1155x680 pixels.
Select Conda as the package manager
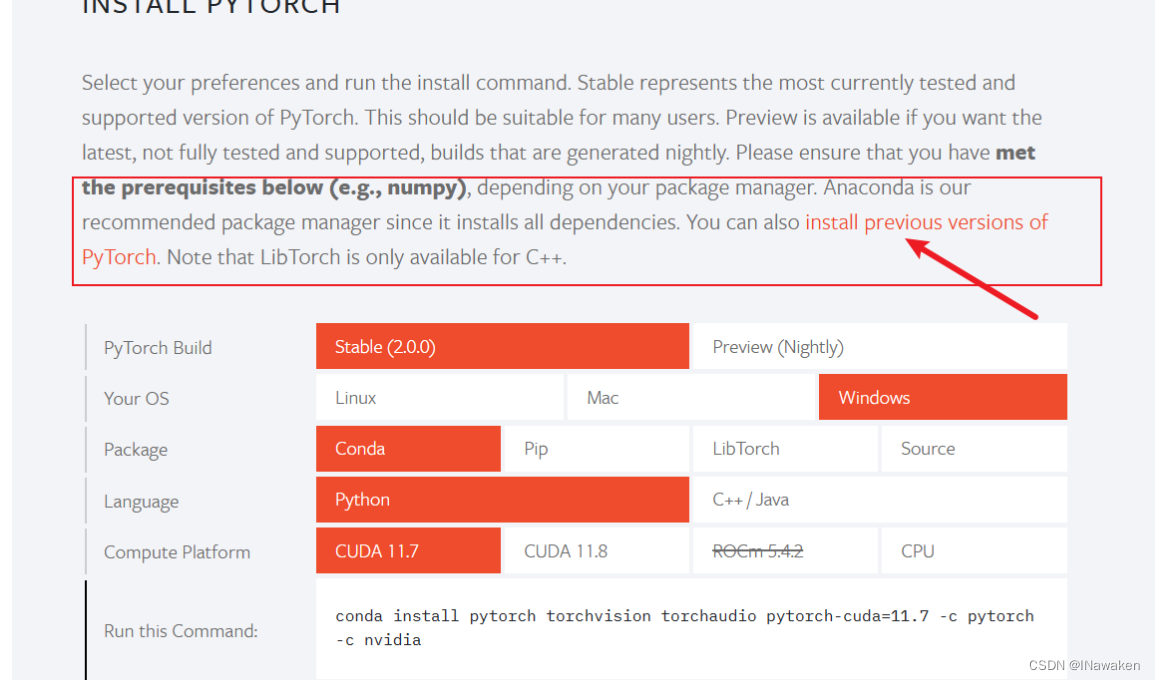[407, 448]
